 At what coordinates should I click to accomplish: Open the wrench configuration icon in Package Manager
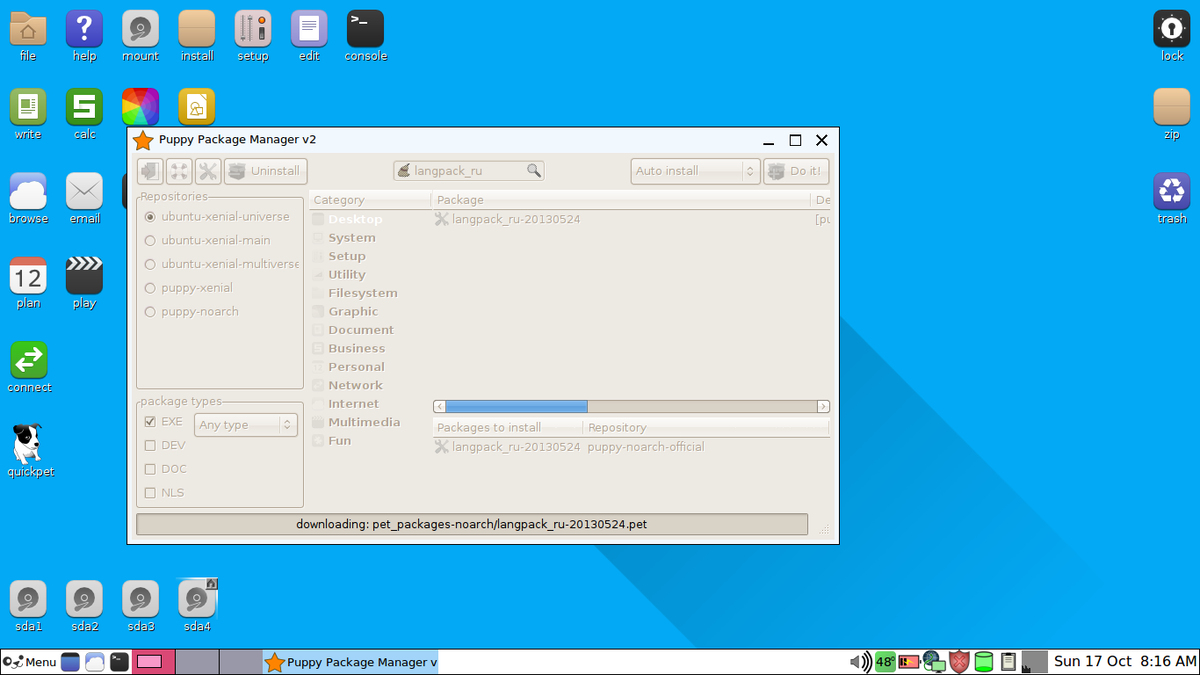(208, 171)
